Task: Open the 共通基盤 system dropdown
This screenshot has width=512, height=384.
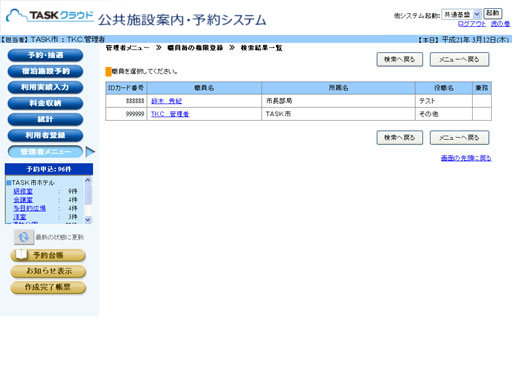Action: click(x=461, y=14)
